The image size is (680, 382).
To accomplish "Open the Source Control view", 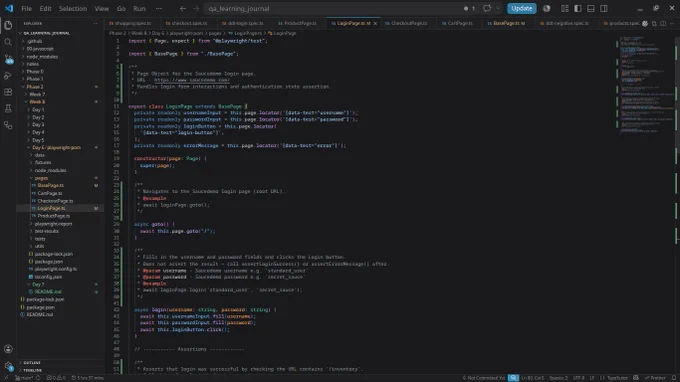I will click(x=8, y=59).
